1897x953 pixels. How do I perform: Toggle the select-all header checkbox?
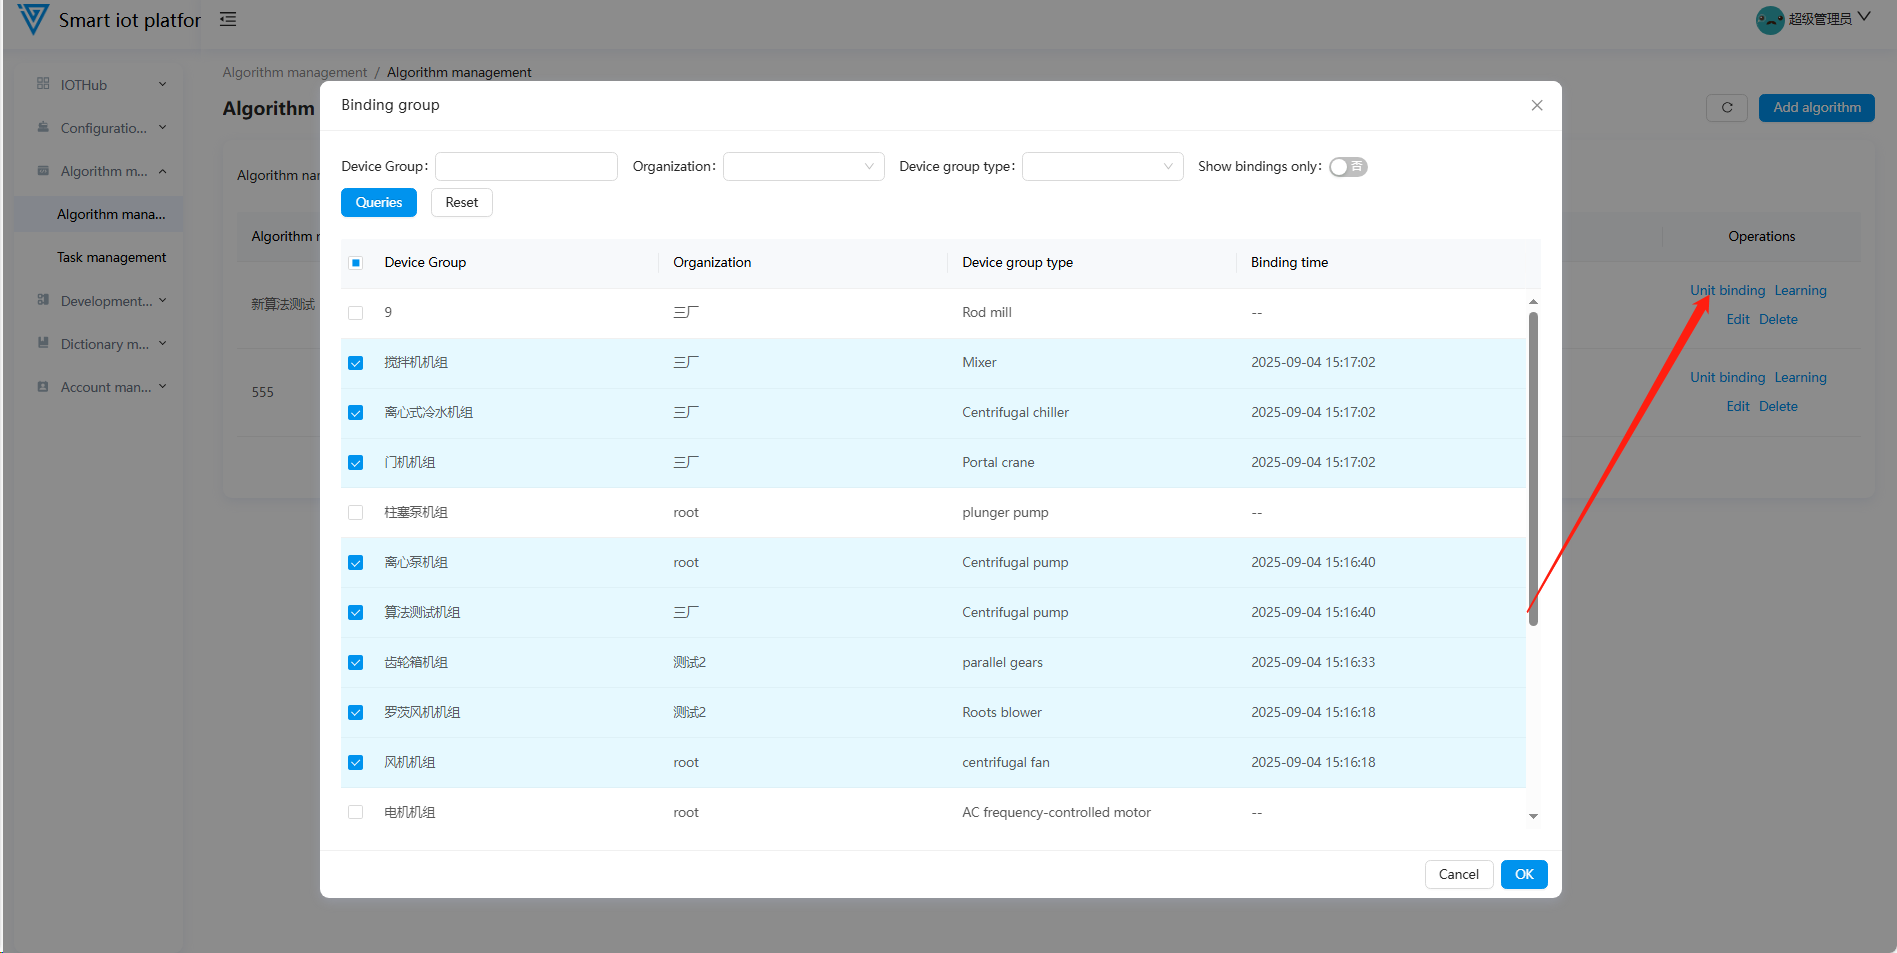355,263
